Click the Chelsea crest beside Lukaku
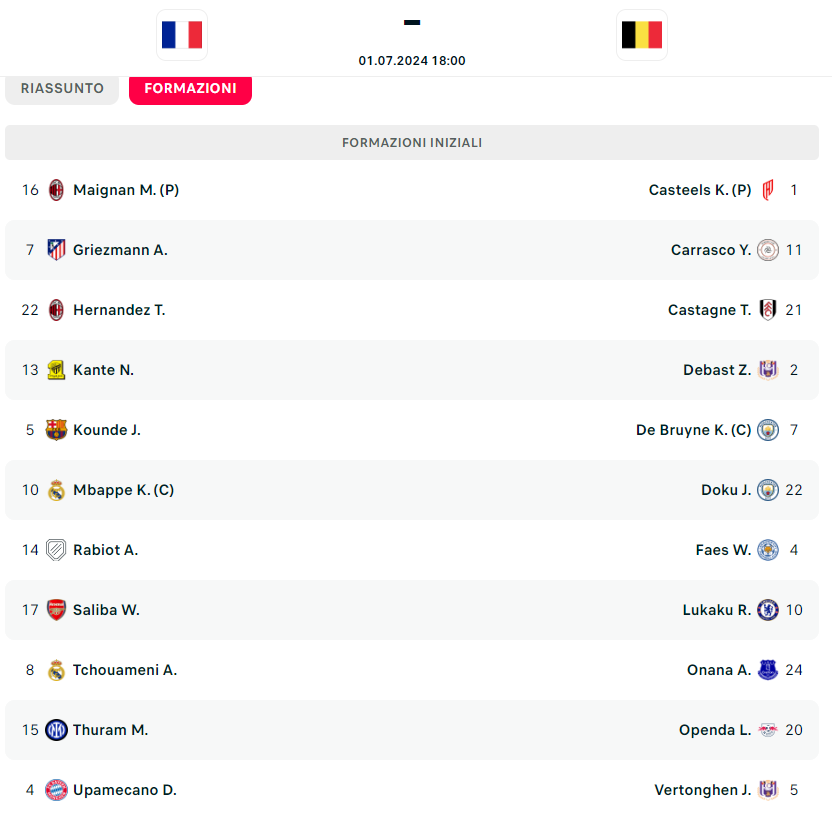The image size is (832, 836). pos(768,610)
